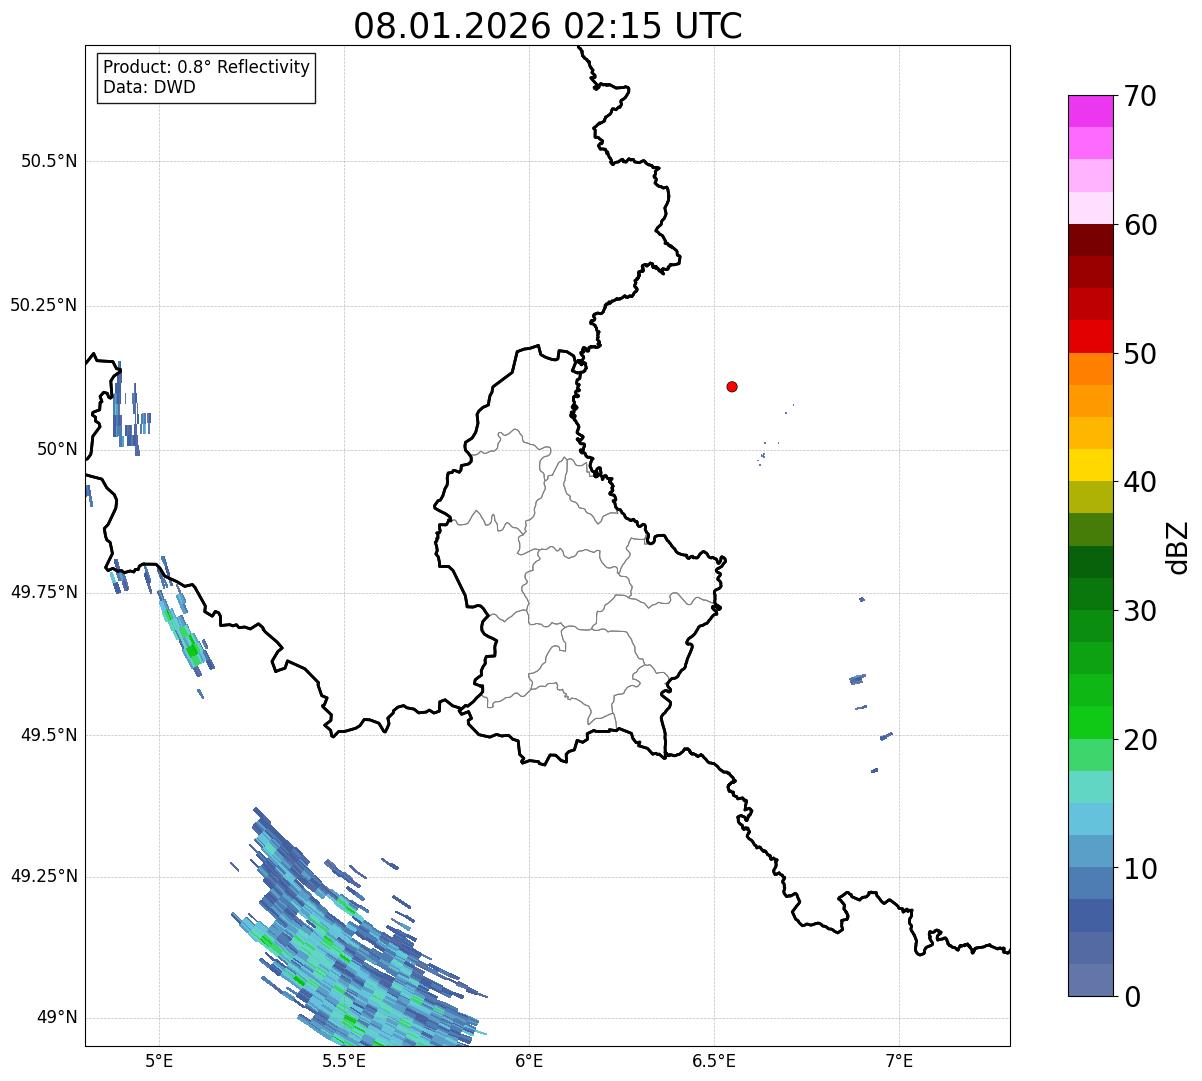Click the large radar echo band near 5.5°E
Viewport: 1202px width, 1081px height.
(x=358, y=935)
